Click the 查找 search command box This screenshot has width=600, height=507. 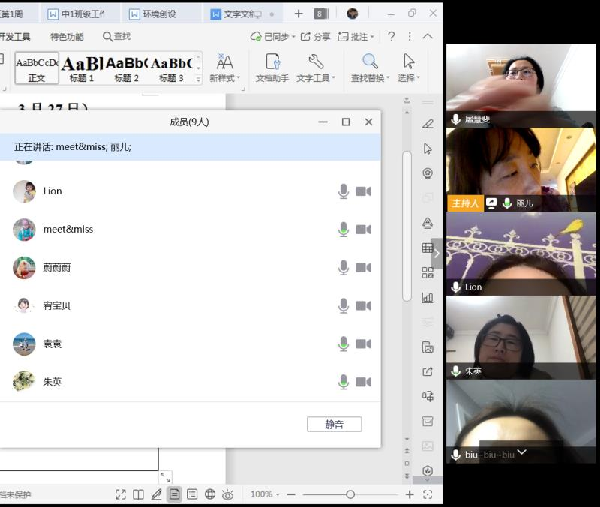pyautogui.click(x=117, y=36)
